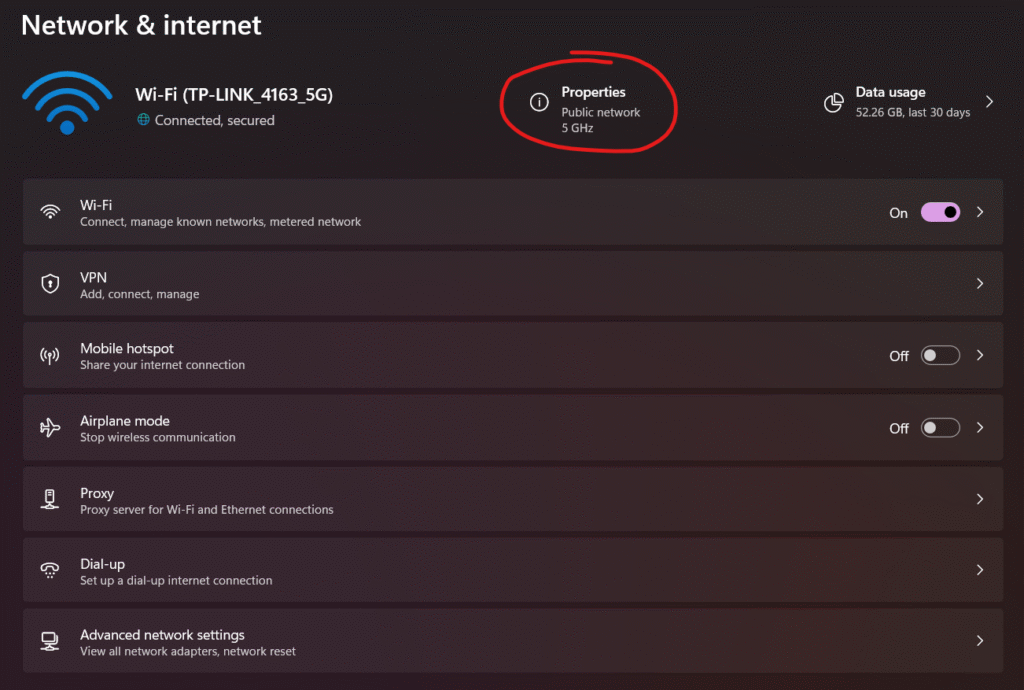Click the VPN shield icon
This screenshot has height=690, width=1024.
[x=50, y=284]
